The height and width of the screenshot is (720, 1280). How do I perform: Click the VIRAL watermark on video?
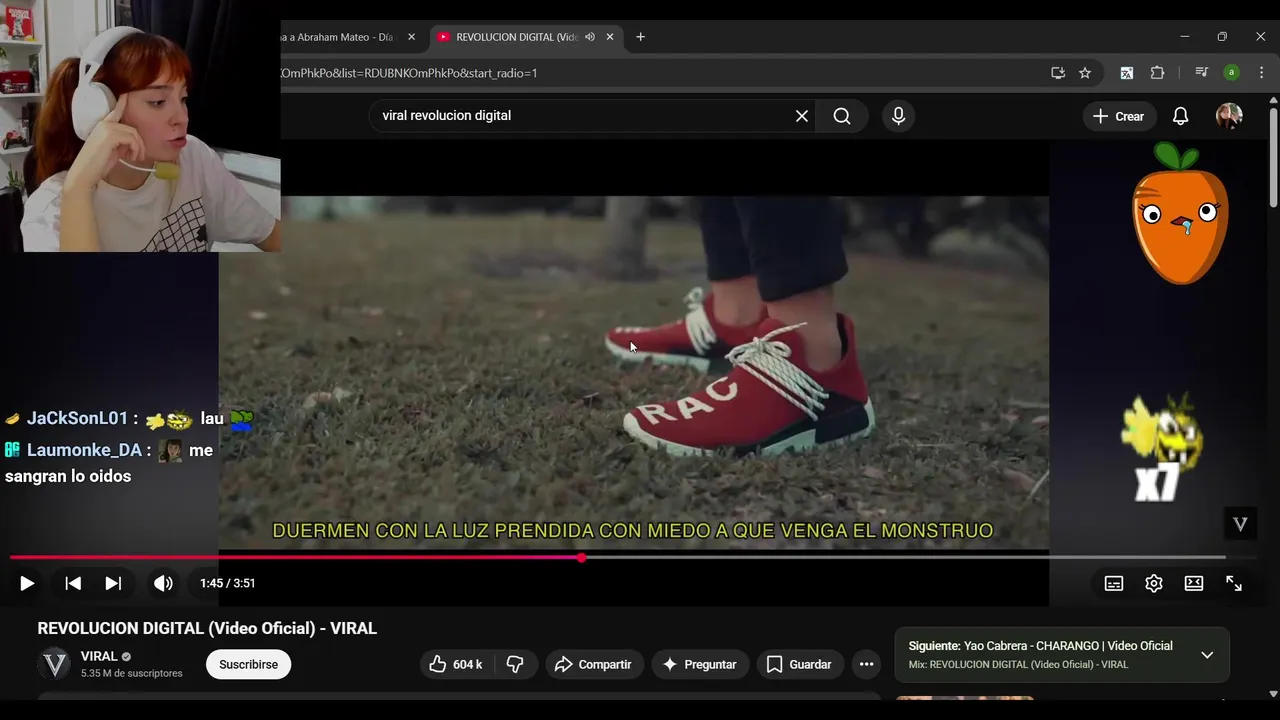[1240, 524]
